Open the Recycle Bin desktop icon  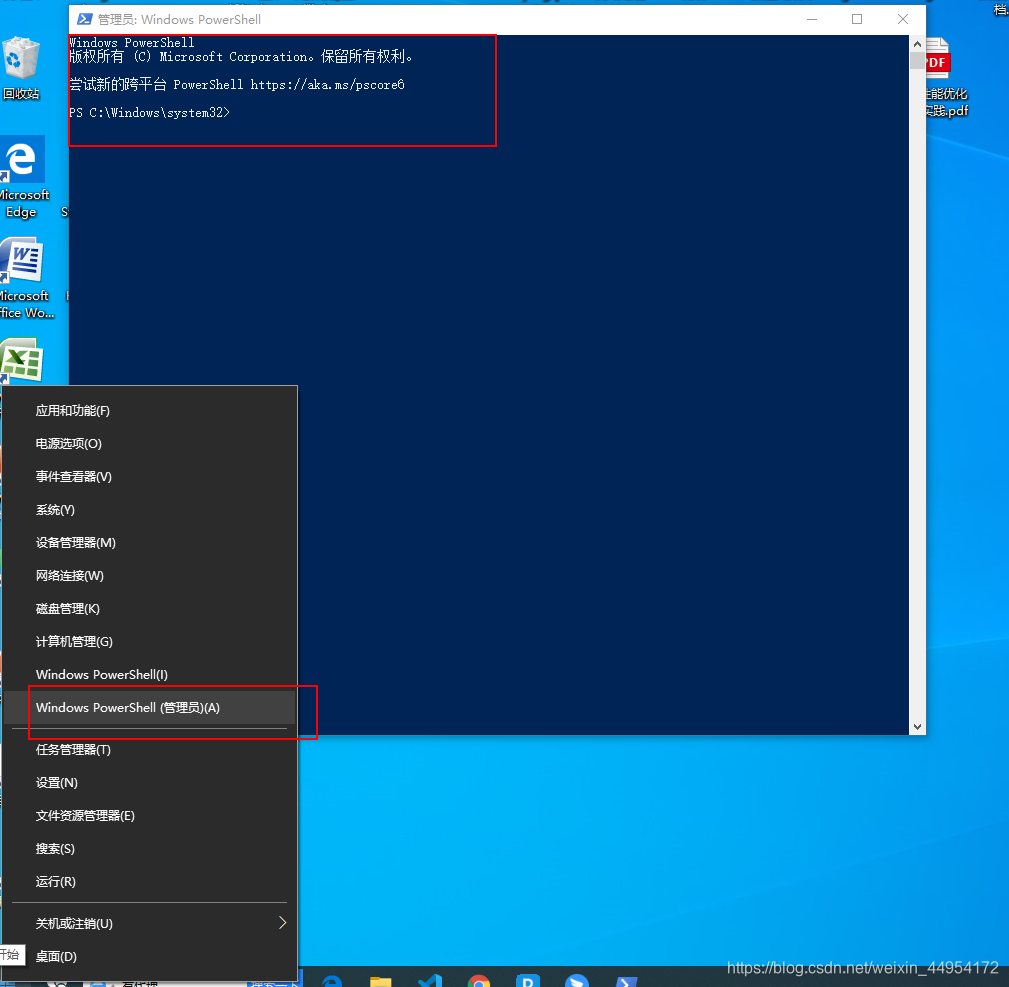(x=21, y=68)
